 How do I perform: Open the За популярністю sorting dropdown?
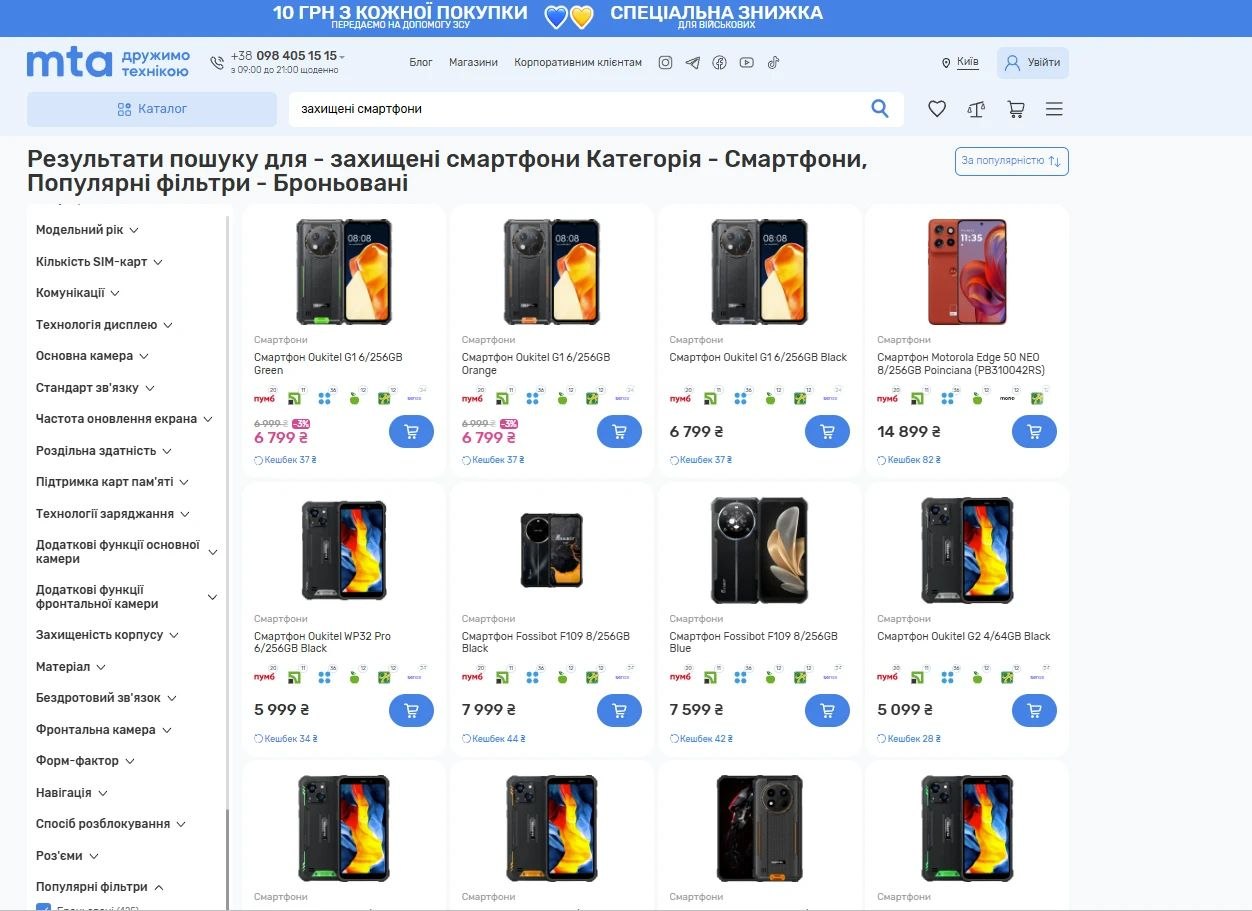[1011, 161]
